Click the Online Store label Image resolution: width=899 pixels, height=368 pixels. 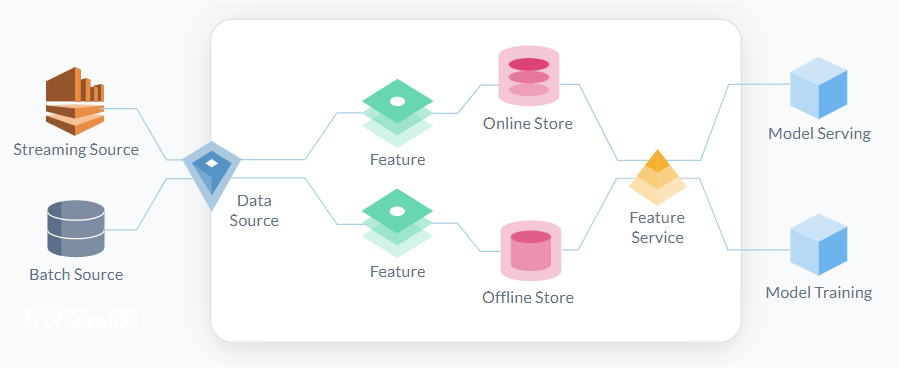528,123
